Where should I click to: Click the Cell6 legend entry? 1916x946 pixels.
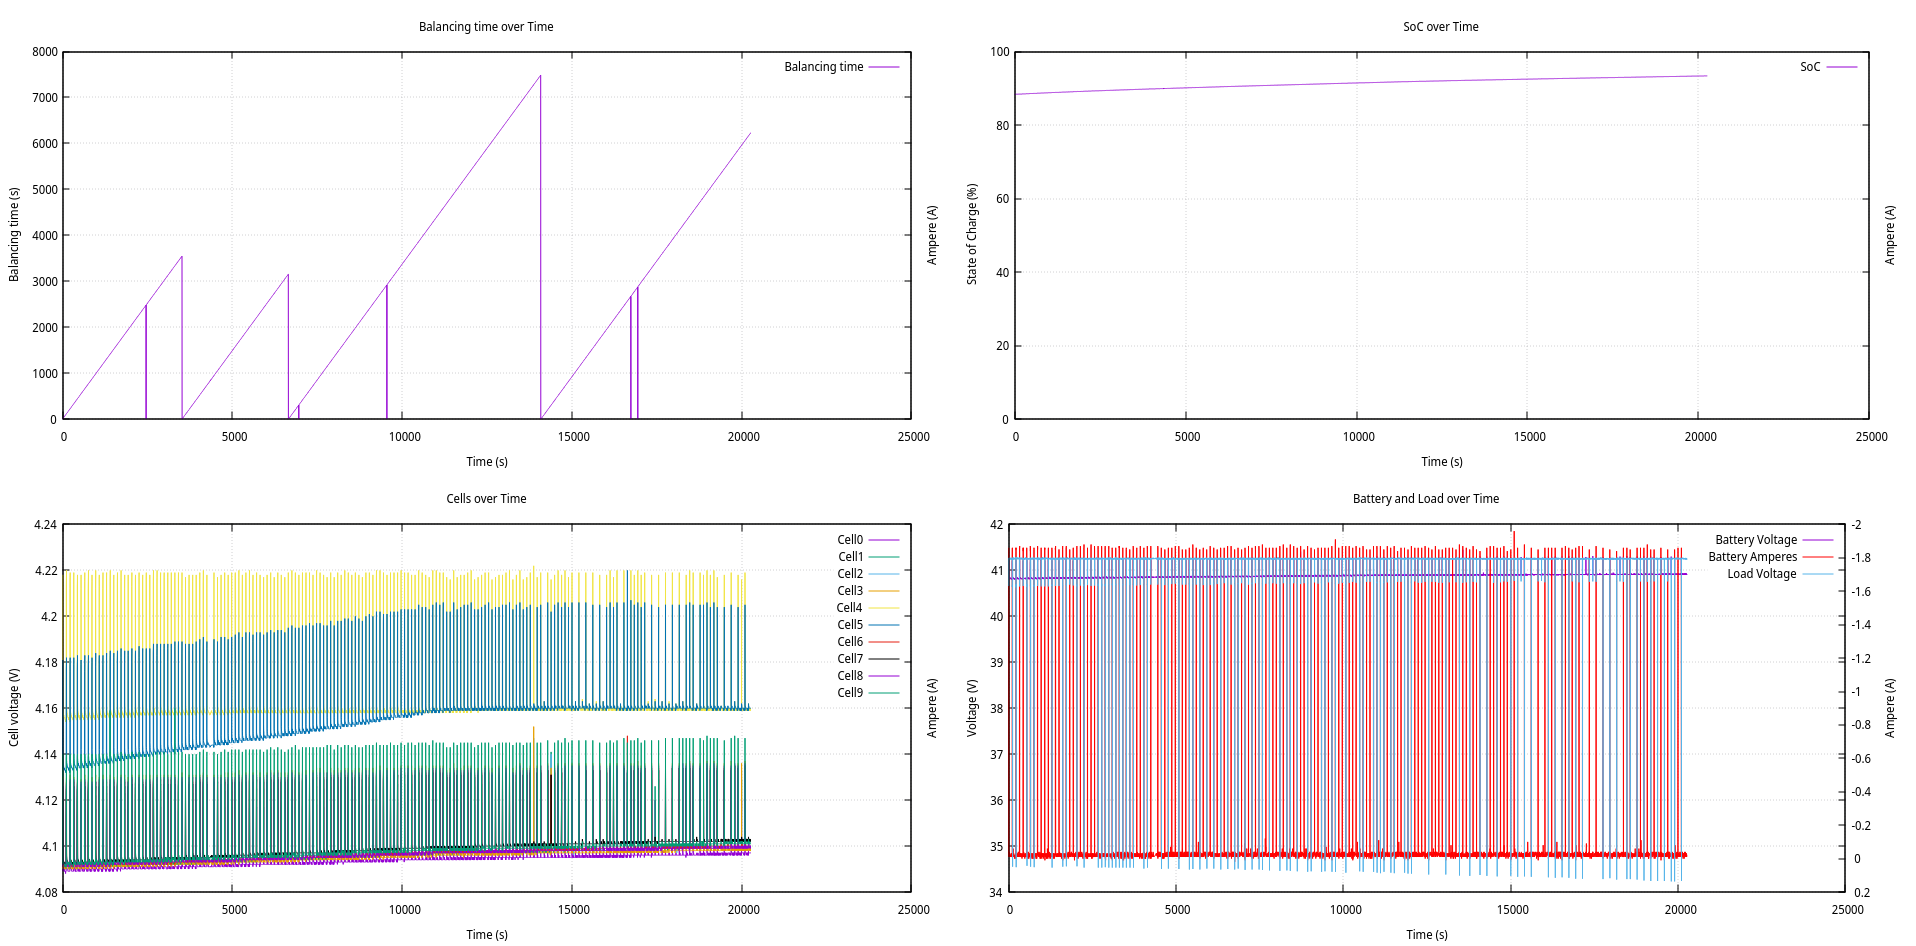point(849,642)
